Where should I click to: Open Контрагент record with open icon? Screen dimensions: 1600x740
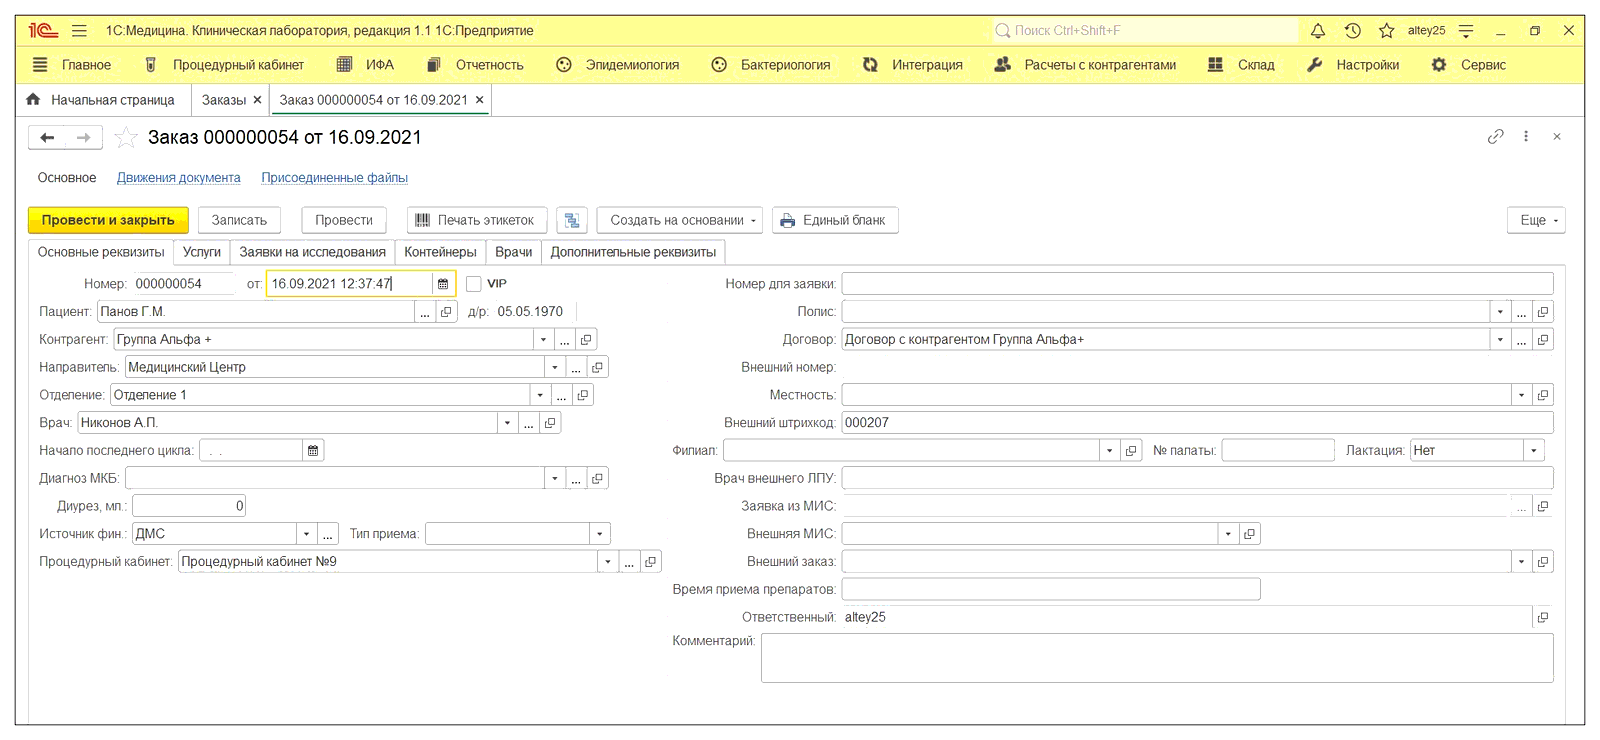(x=586, y=340)
